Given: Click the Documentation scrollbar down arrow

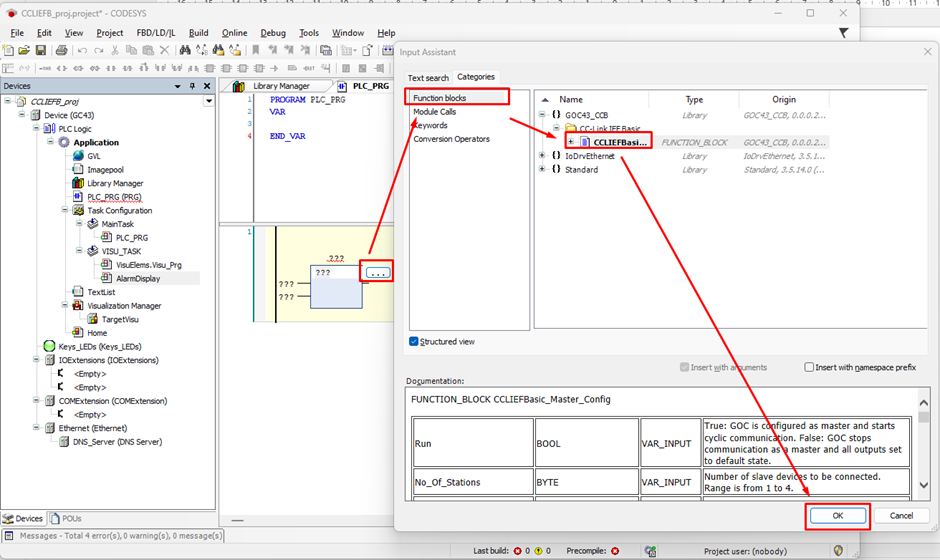Looking at the screenshot, I should tap(923, 486).
